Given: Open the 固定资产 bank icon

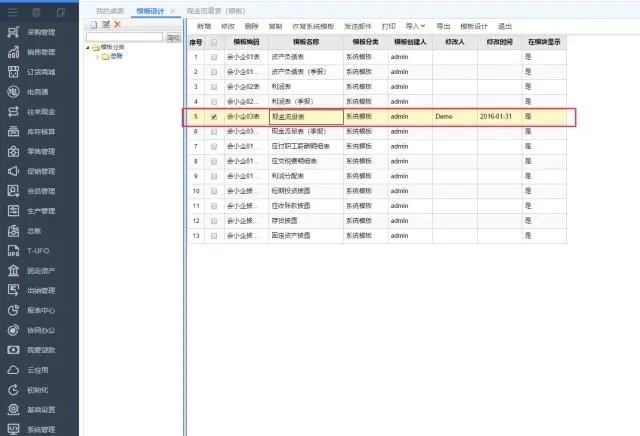Looking at the screenshot, I should pos(13,271).
